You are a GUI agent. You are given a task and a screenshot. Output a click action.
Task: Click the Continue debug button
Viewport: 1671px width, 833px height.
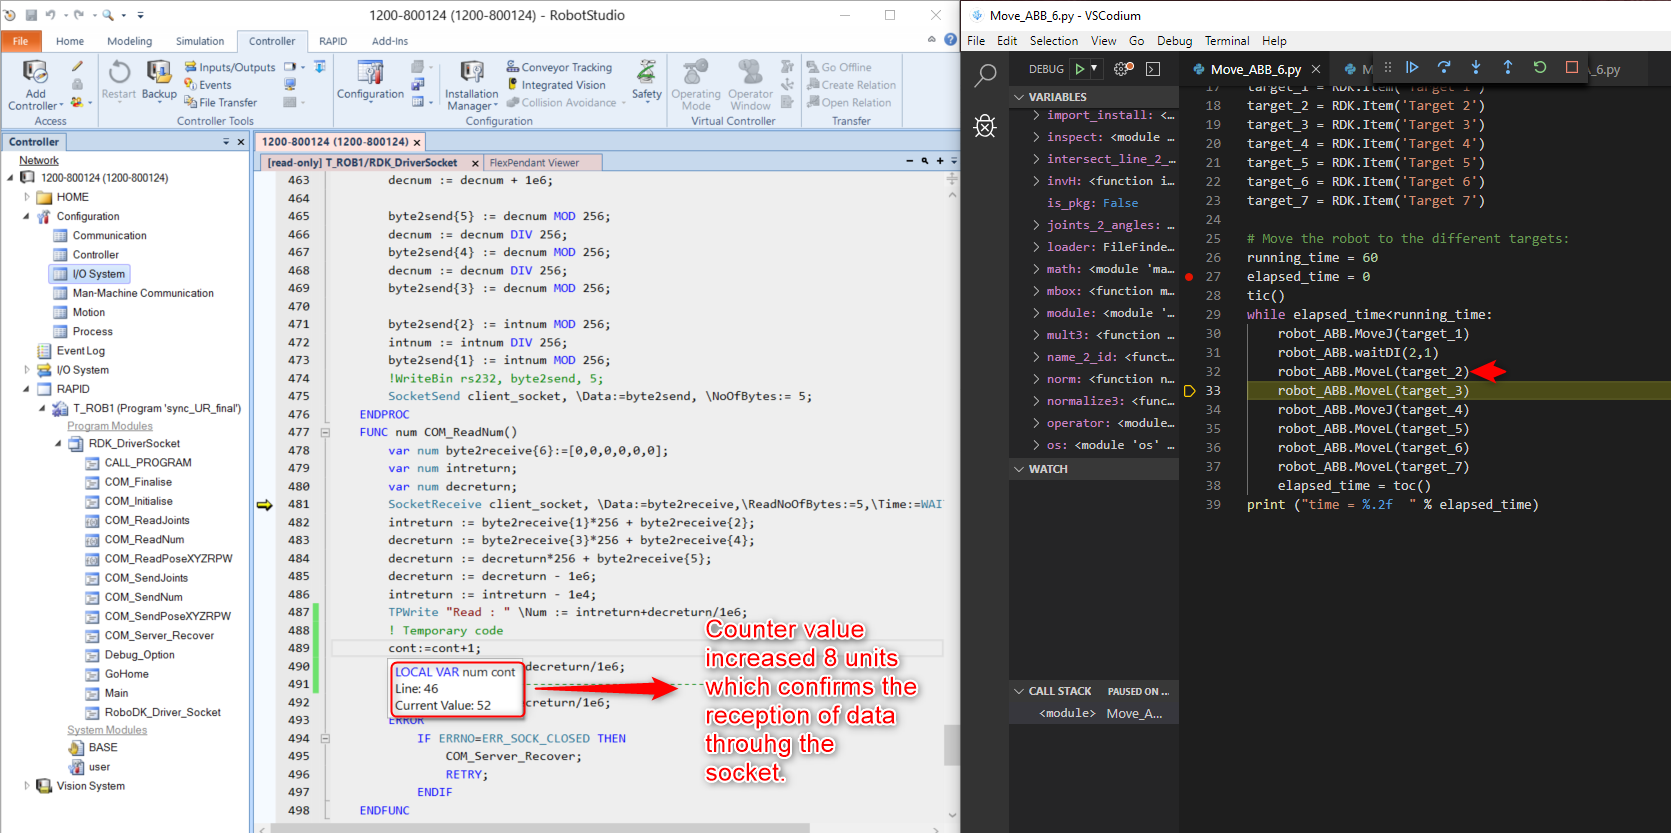point(1412,67)
